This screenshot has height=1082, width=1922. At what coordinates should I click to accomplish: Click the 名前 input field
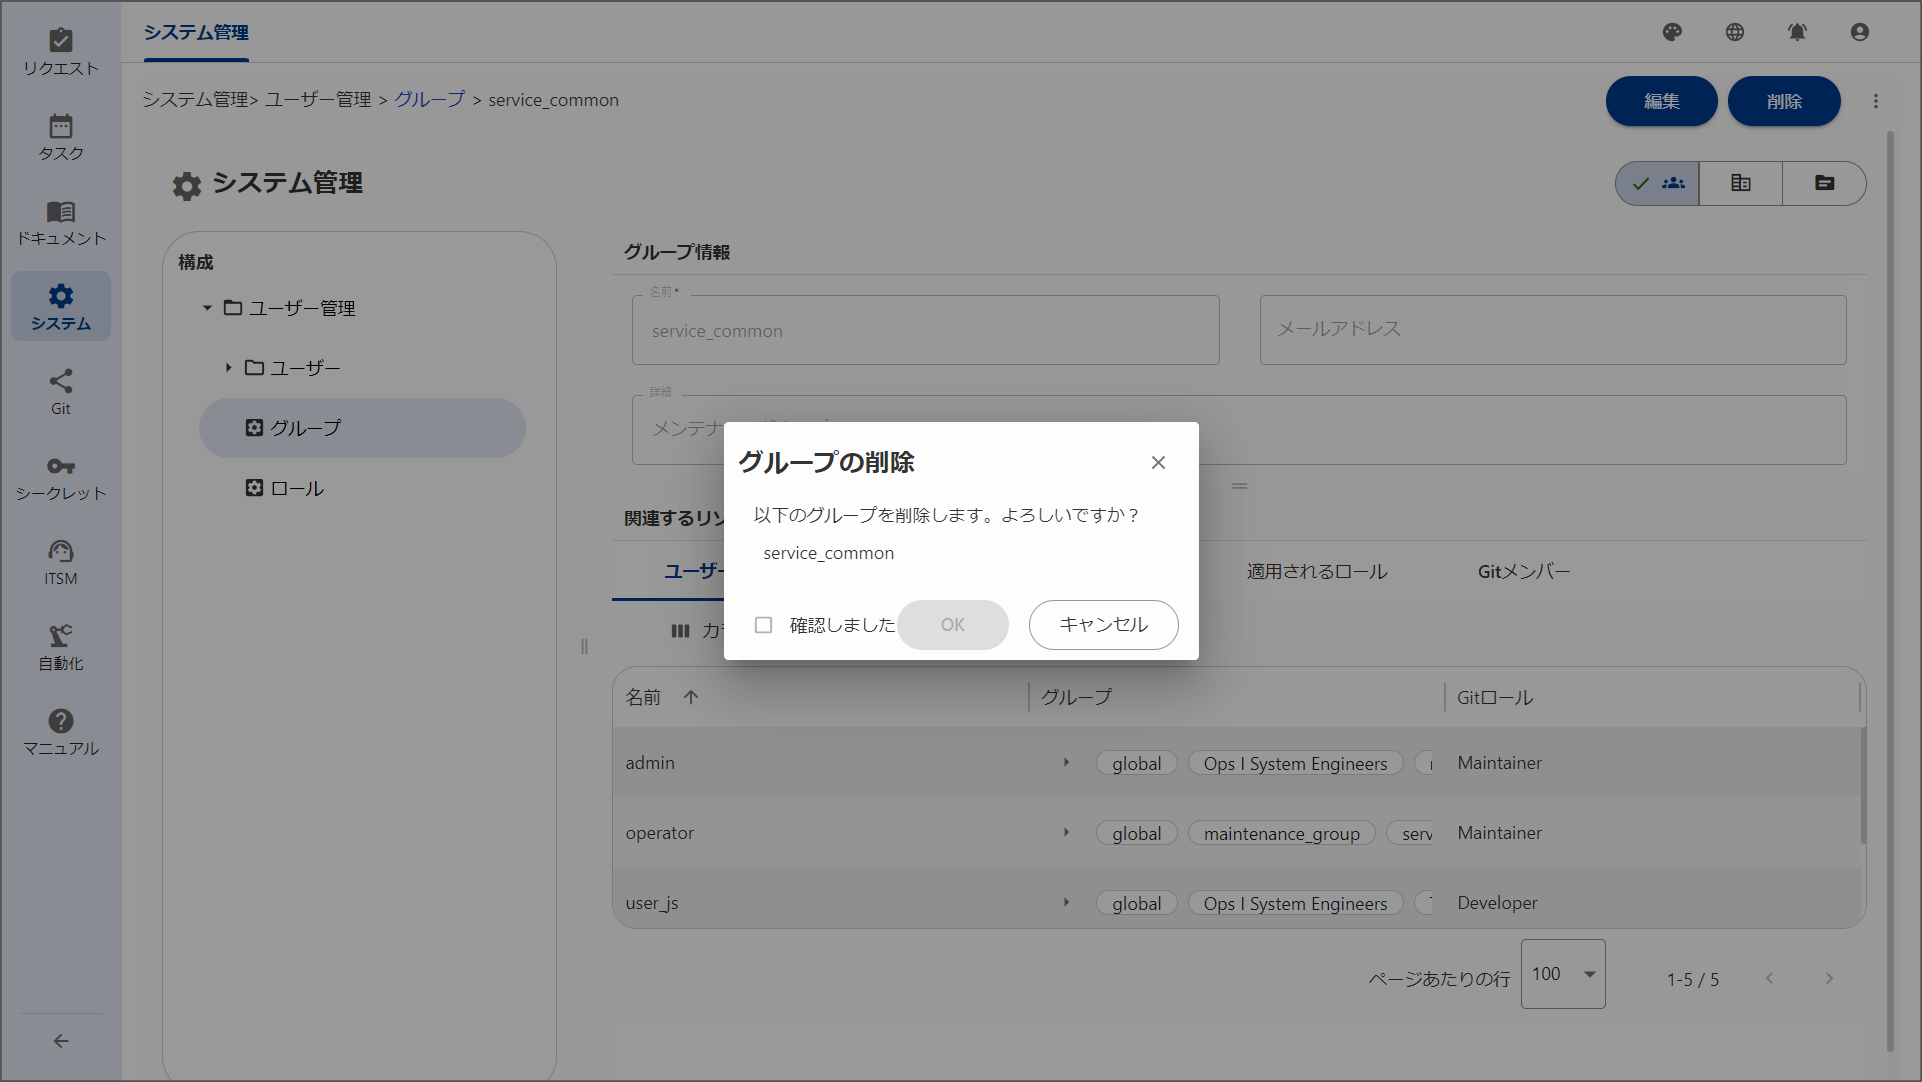(926, 330)
